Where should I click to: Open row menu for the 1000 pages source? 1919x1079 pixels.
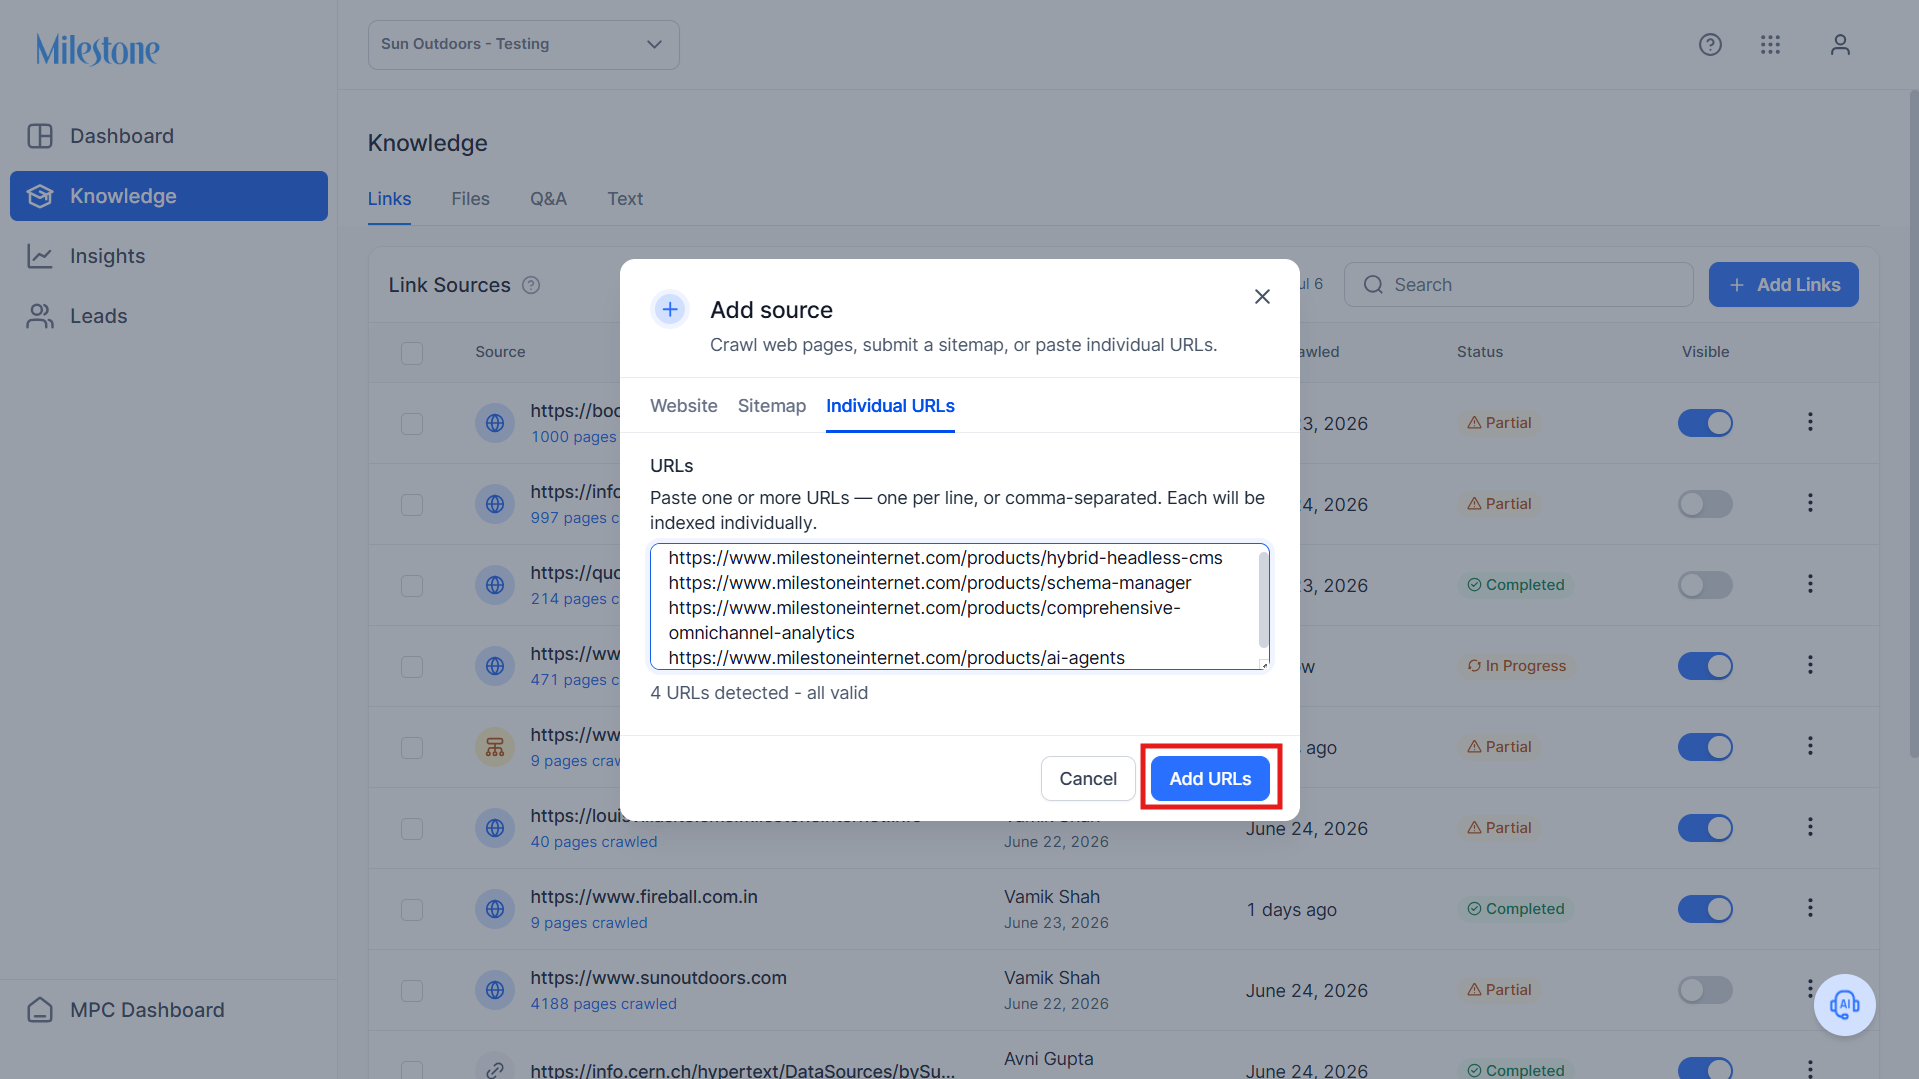point(1810,422)
